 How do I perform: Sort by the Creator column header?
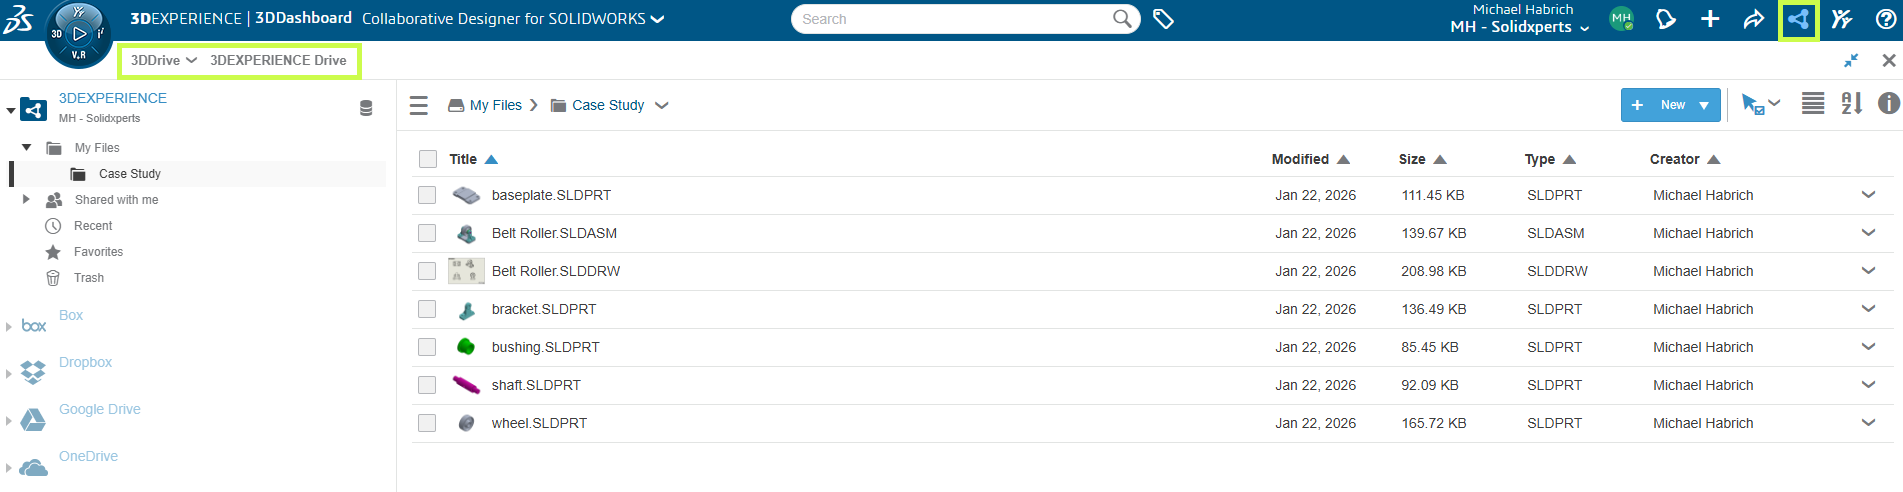pos(1675,159)
